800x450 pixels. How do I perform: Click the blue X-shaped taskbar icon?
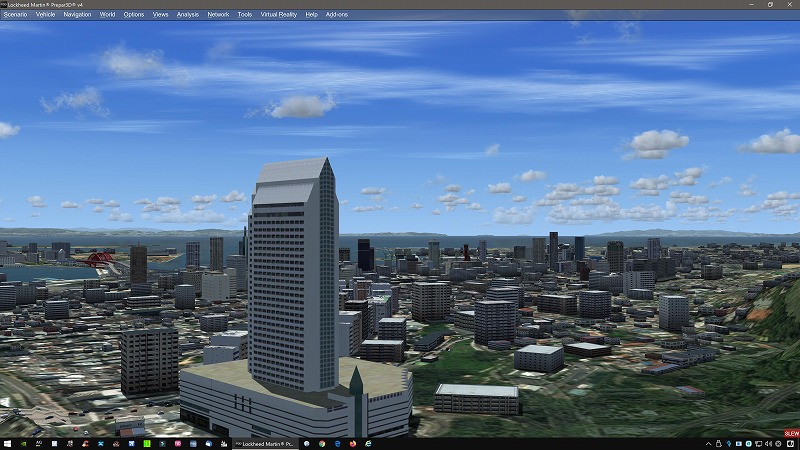pos(101,444)
